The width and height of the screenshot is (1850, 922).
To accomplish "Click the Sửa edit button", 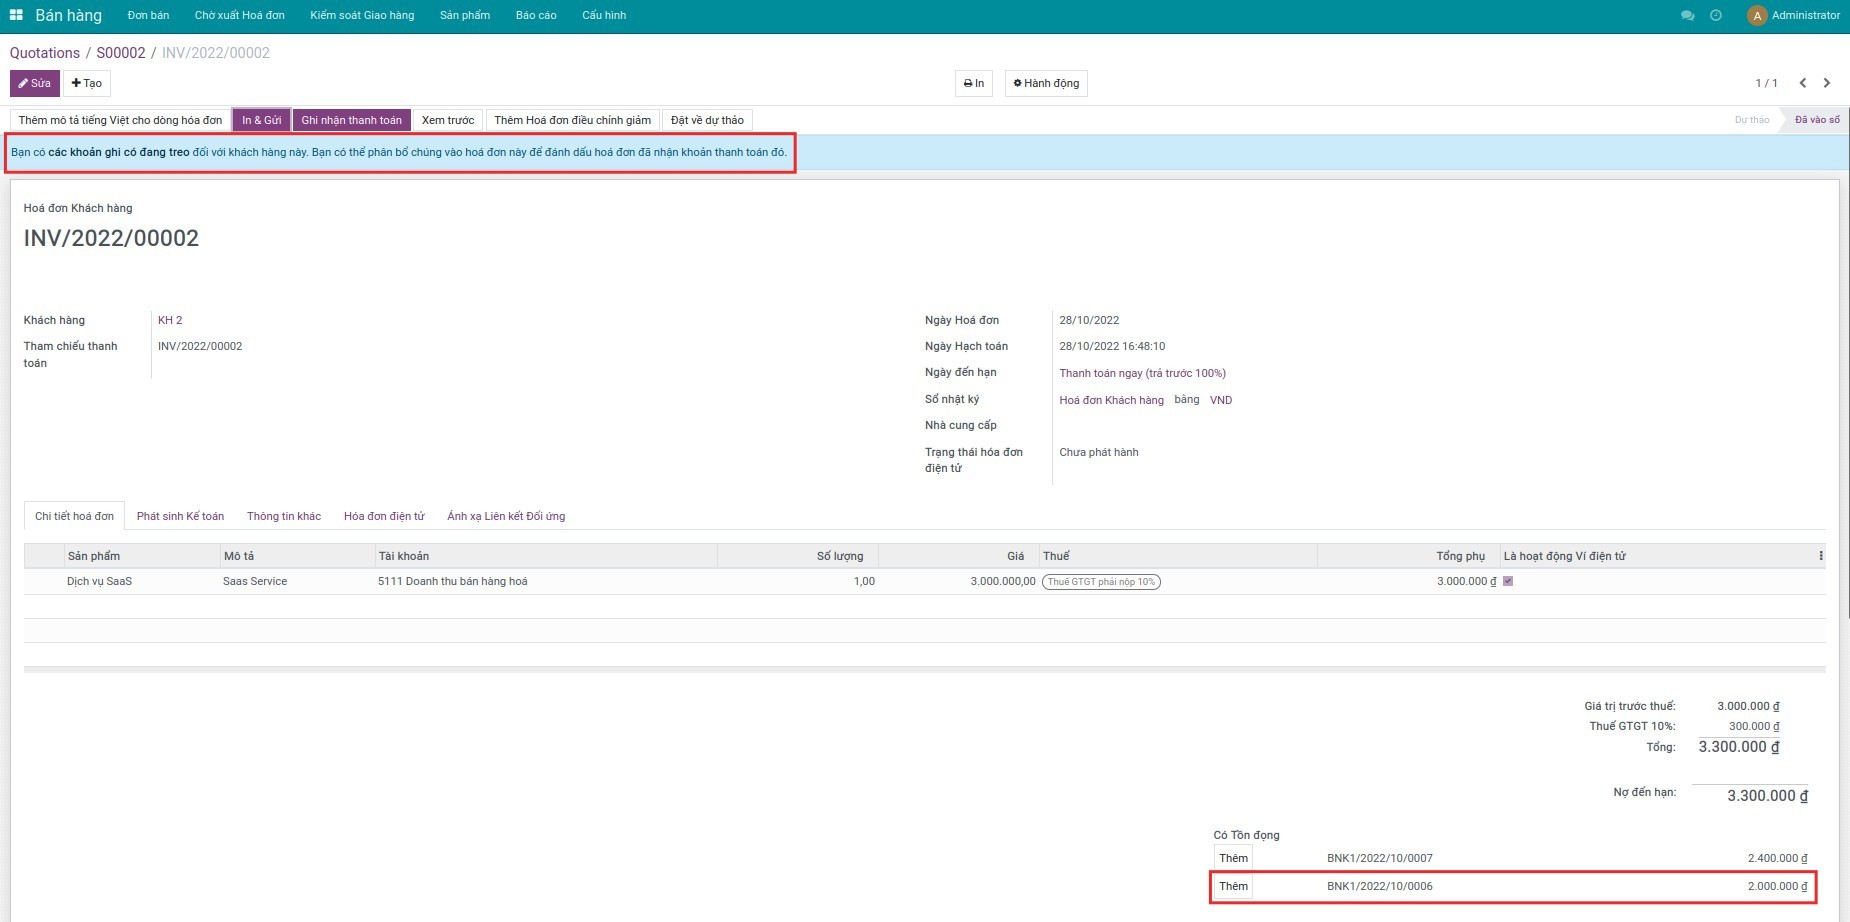I will (35, 83).
